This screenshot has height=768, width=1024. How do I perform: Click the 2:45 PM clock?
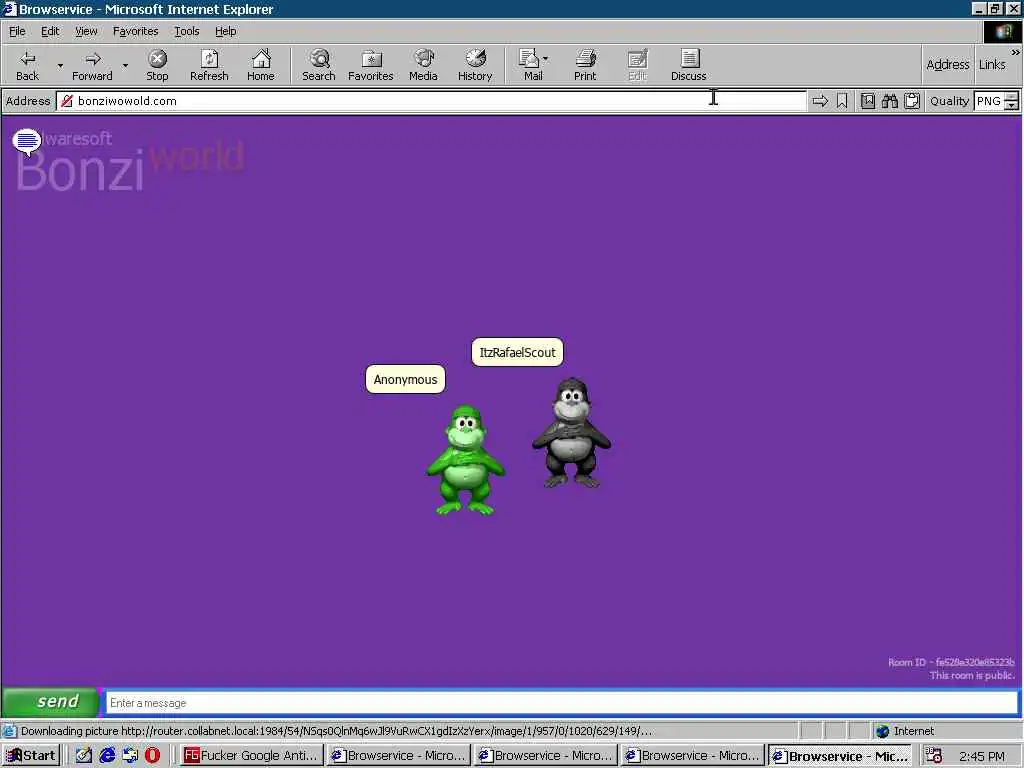click(x=982, y=756)
